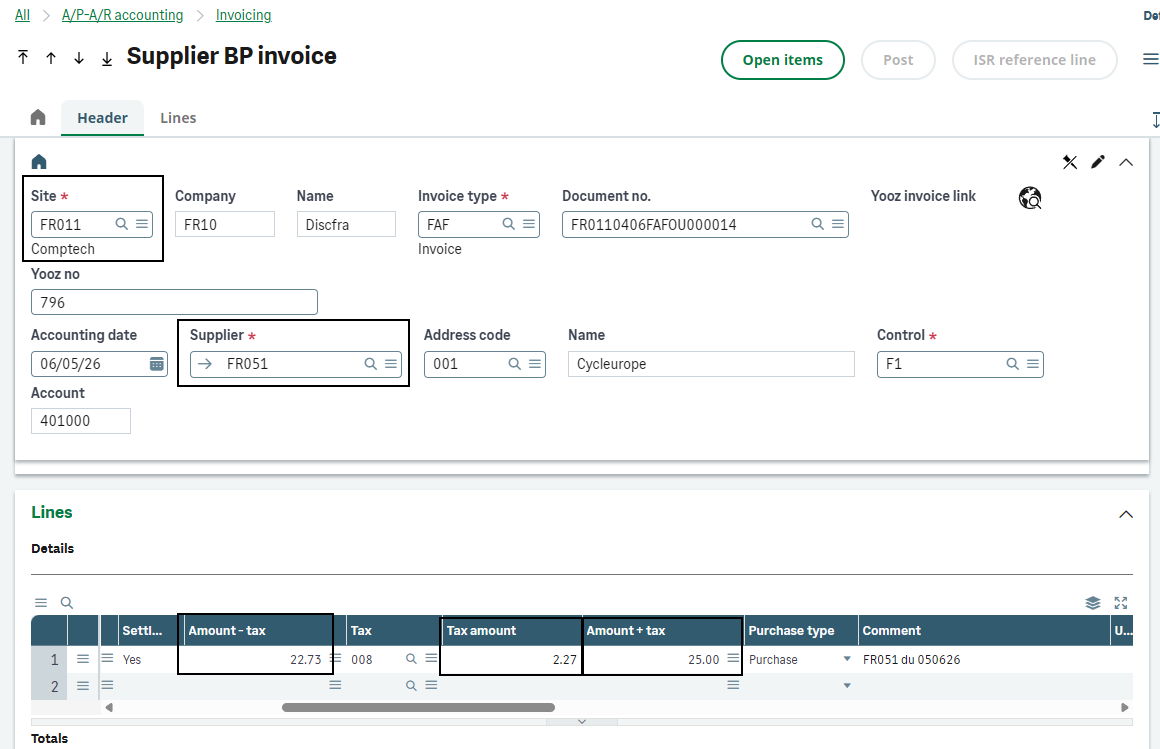Image resolution: width=1160 pixels, height=749 pixels.
Task: Click the Open items button
Action: point(783,60)
